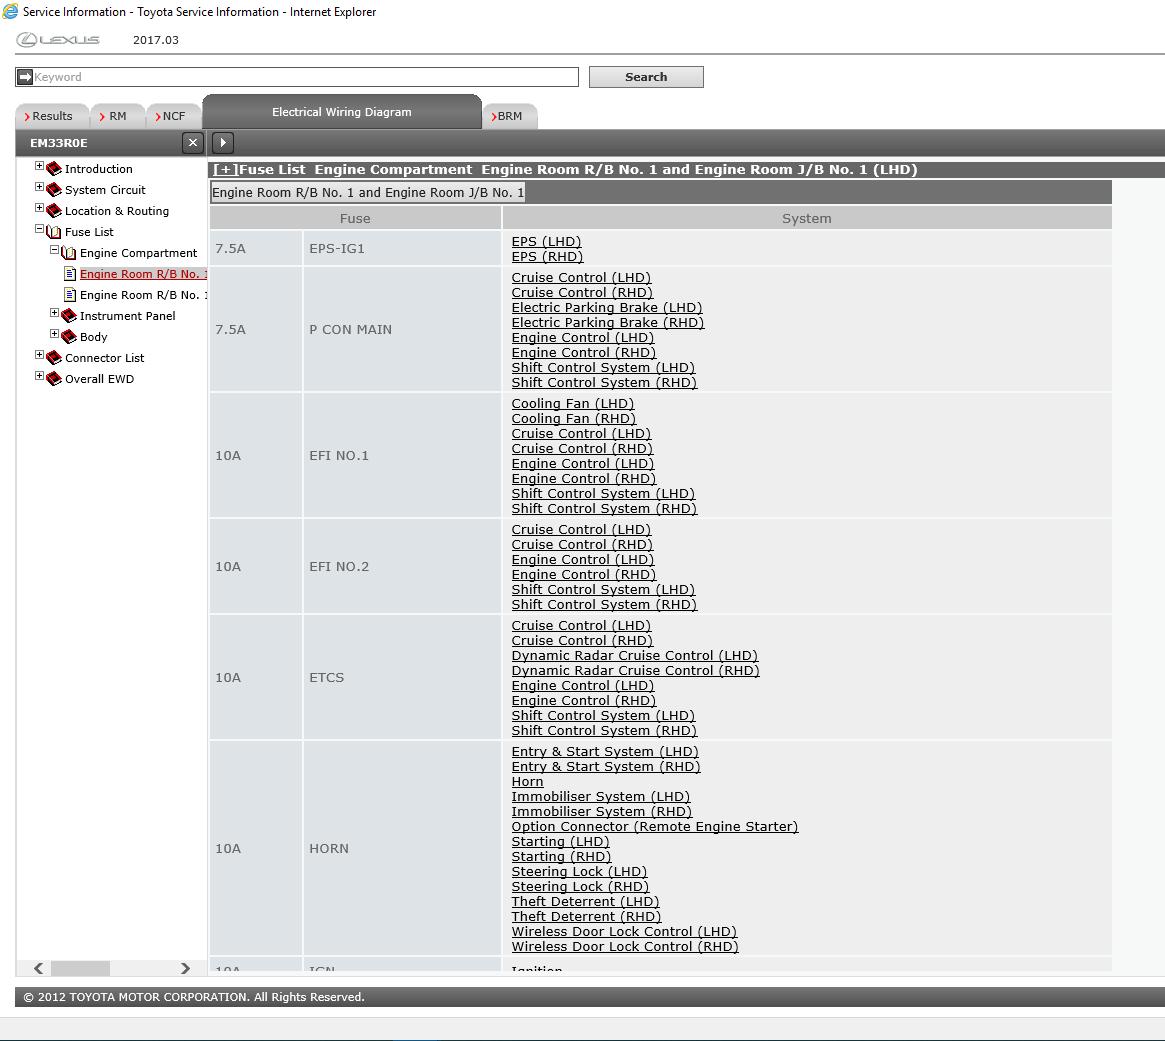The image size is (1165, 1041).
Task: Click the Search button
Action: click(646, 77)
